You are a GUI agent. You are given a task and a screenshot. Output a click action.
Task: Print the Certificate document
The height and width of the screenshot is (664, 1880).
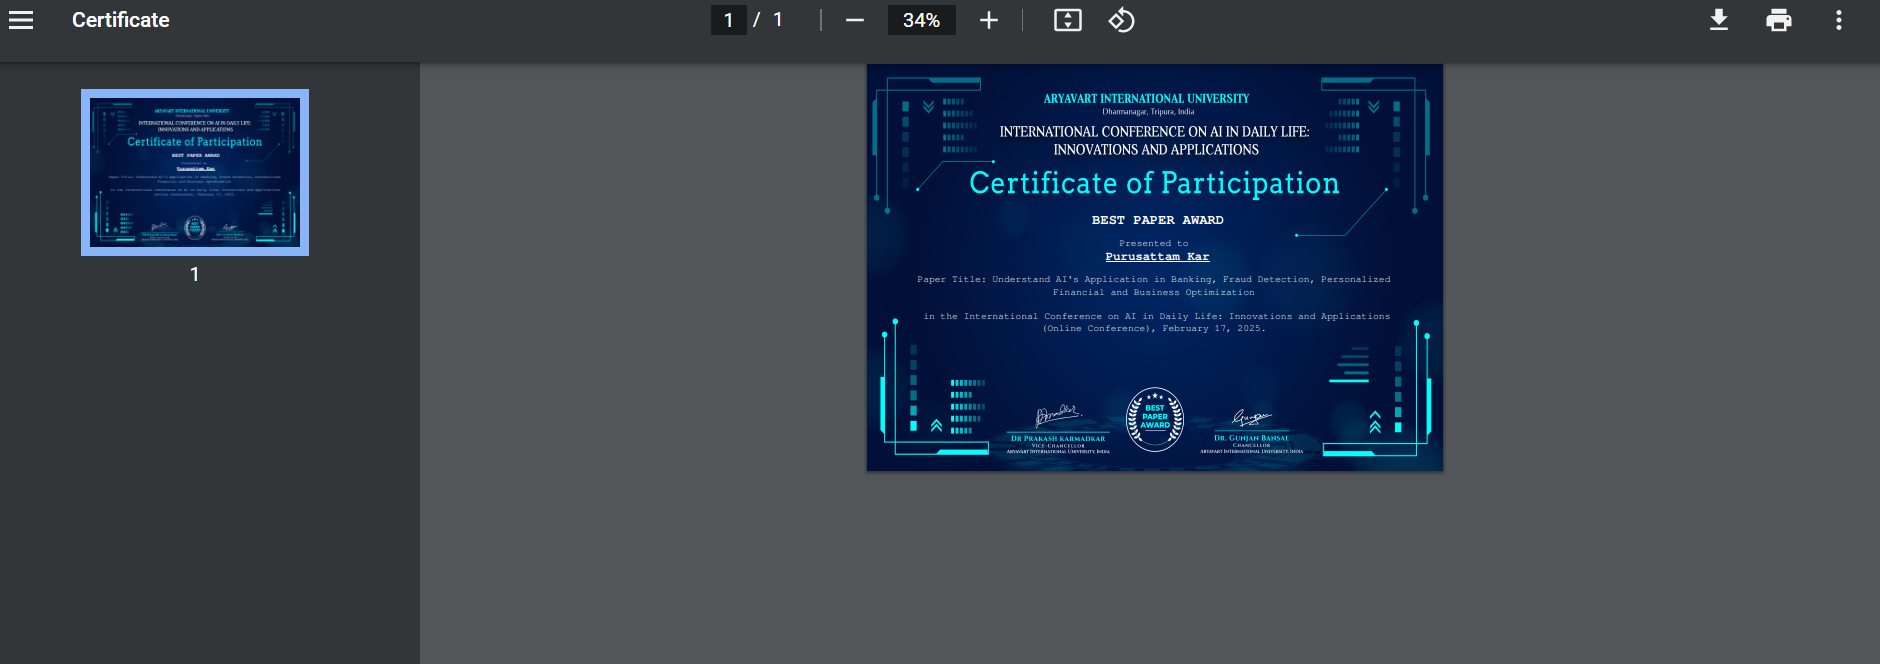[x=1779, y=20]
